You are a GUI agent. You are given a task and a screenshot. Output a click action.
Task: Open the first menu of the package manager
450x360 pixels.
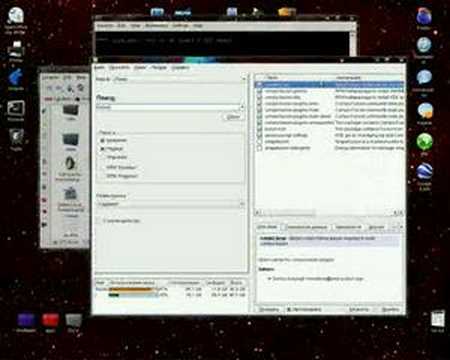pyautogui.click(x=99, y=67)
